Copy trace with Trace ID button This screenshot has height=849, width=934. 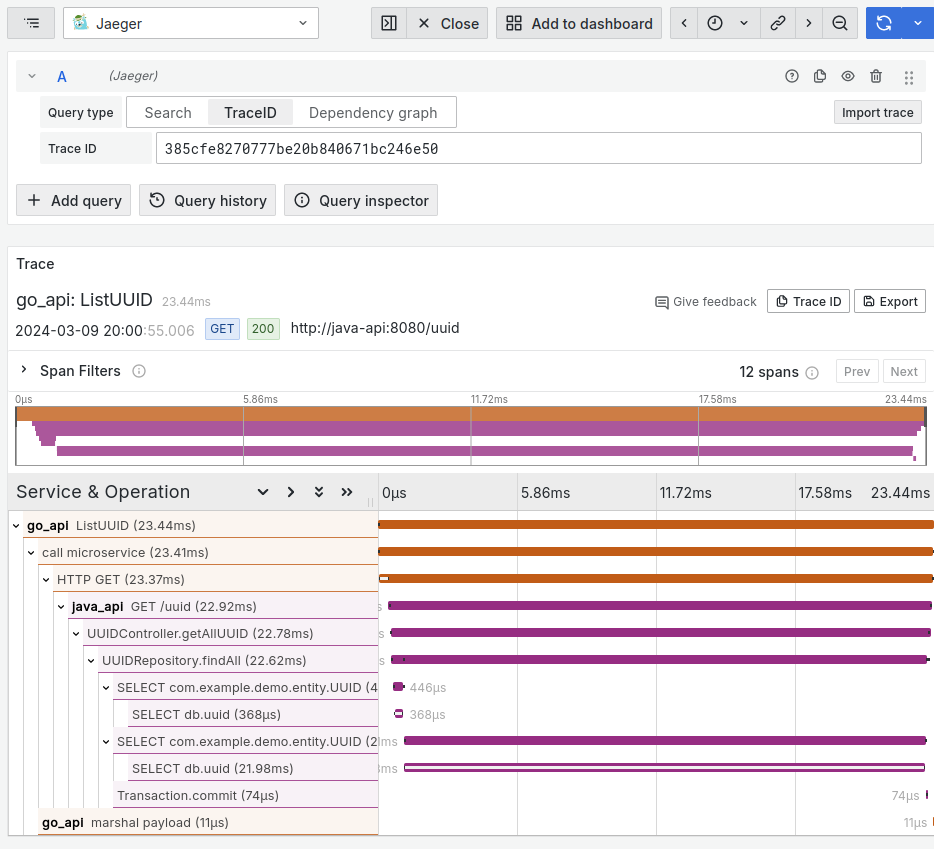click(808, 301)
